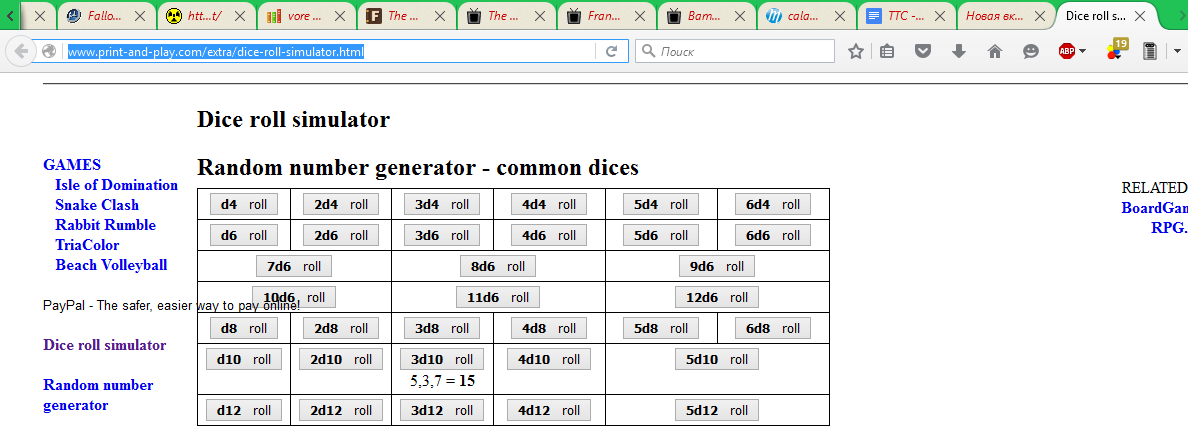Roll the d12 dice button
This screenshot has height=426, width=1188.
coord(244,411)
